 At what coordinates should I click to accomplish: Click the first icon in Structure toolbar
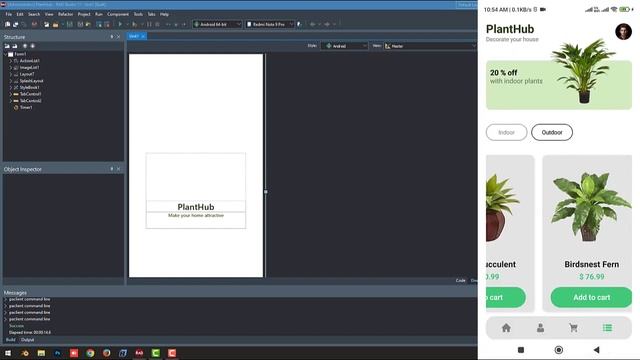coord(7,46)
